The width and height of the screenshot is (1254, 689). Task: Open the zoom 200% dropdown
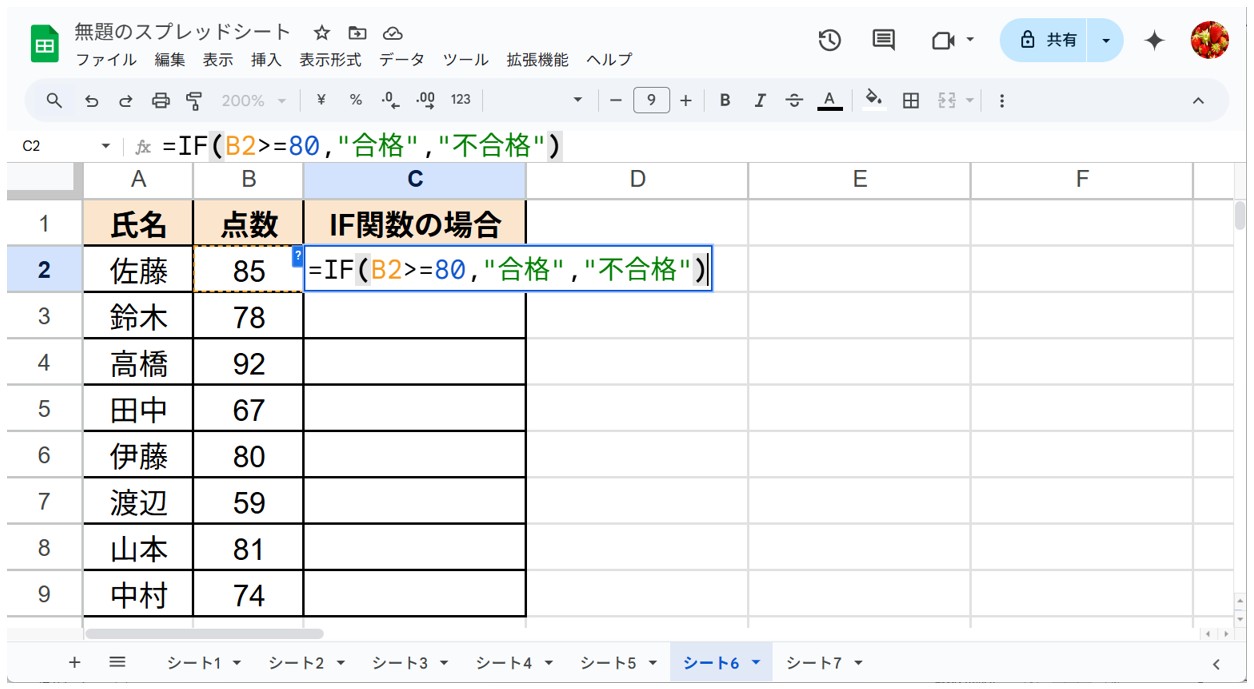pyautogui.click(x=255, y=100)
